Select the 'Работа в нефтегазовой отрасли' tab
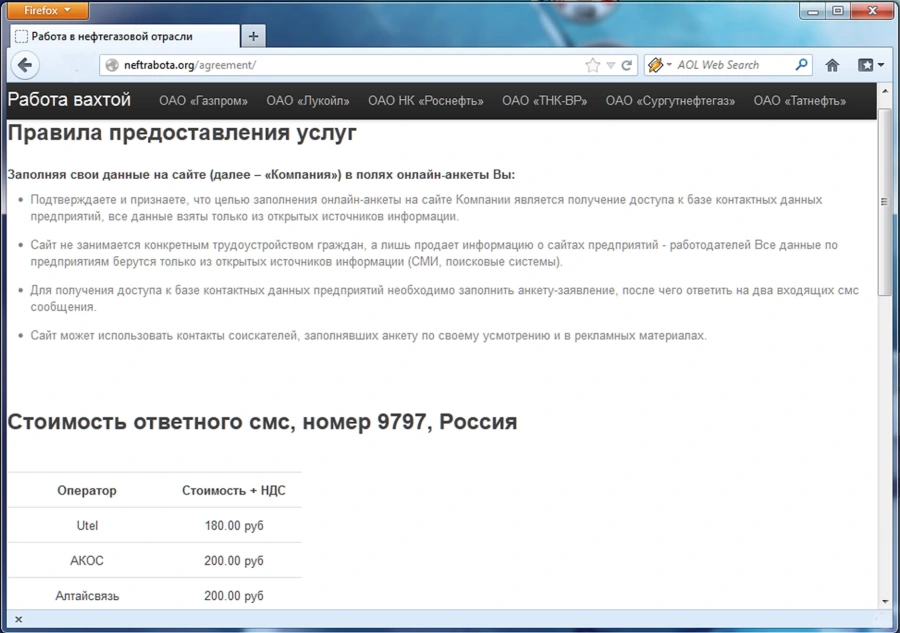The width and height of the screenshot is (900, 633). pos(125,36)
